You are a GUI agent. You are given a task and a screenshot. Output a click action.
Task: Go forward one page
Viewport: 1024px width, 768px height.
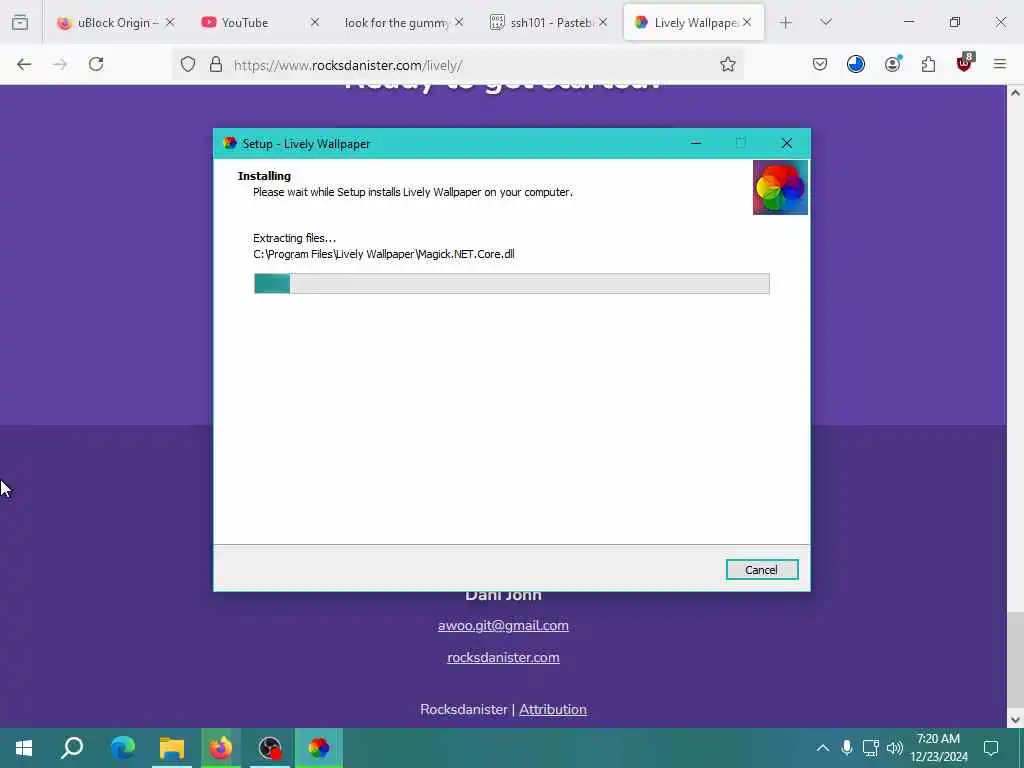[x=60, y=64]
